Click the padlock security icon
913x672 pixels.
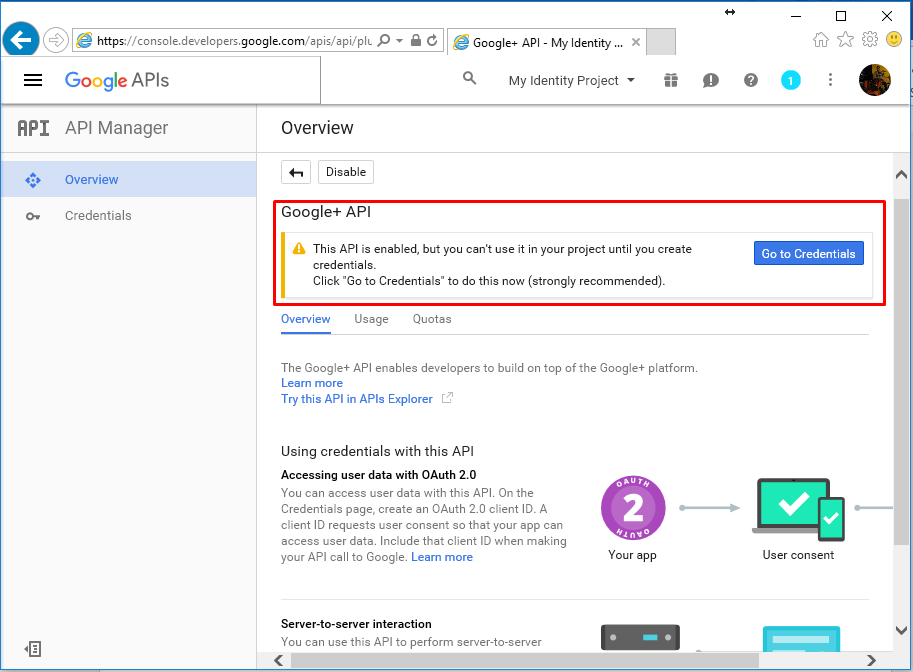(416, 40)
